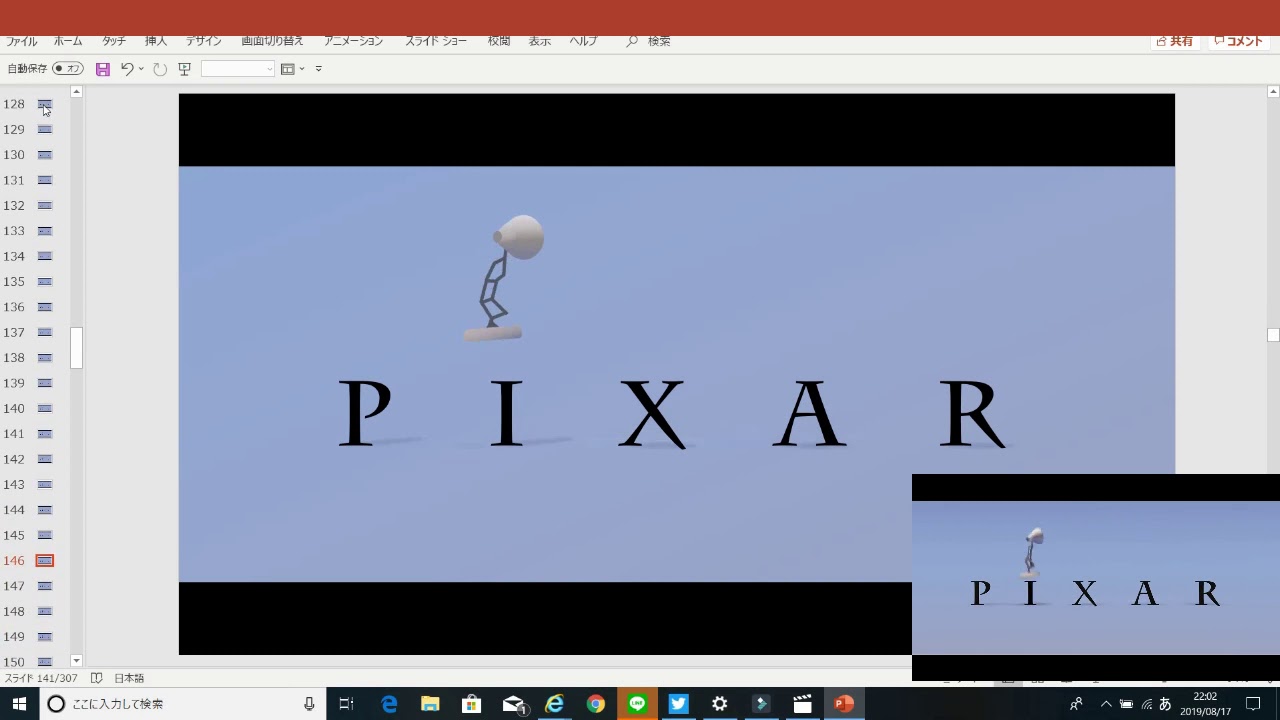Select slide 143 thumbnail
Screen dimensions: 1280x720
(x=45, y=485)
